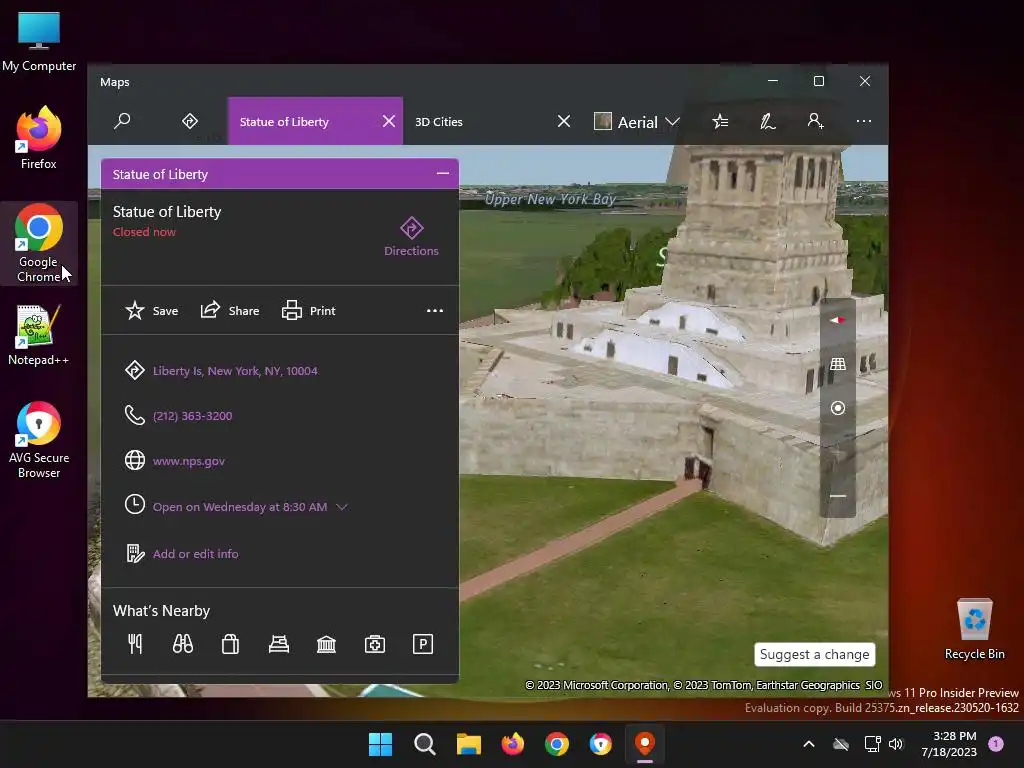Select the AVG Secure Browser desktop shortcut
The height and width of the screenshot is (768, 1024).
pyautogui.click(x=39, y=440)
